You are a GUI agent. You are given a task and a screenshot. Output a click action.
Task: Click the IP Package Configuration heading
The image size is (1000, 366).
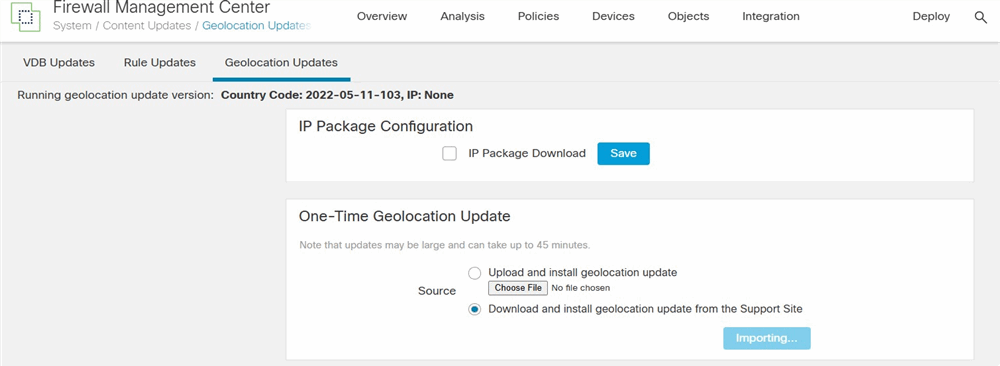point(386,126)
